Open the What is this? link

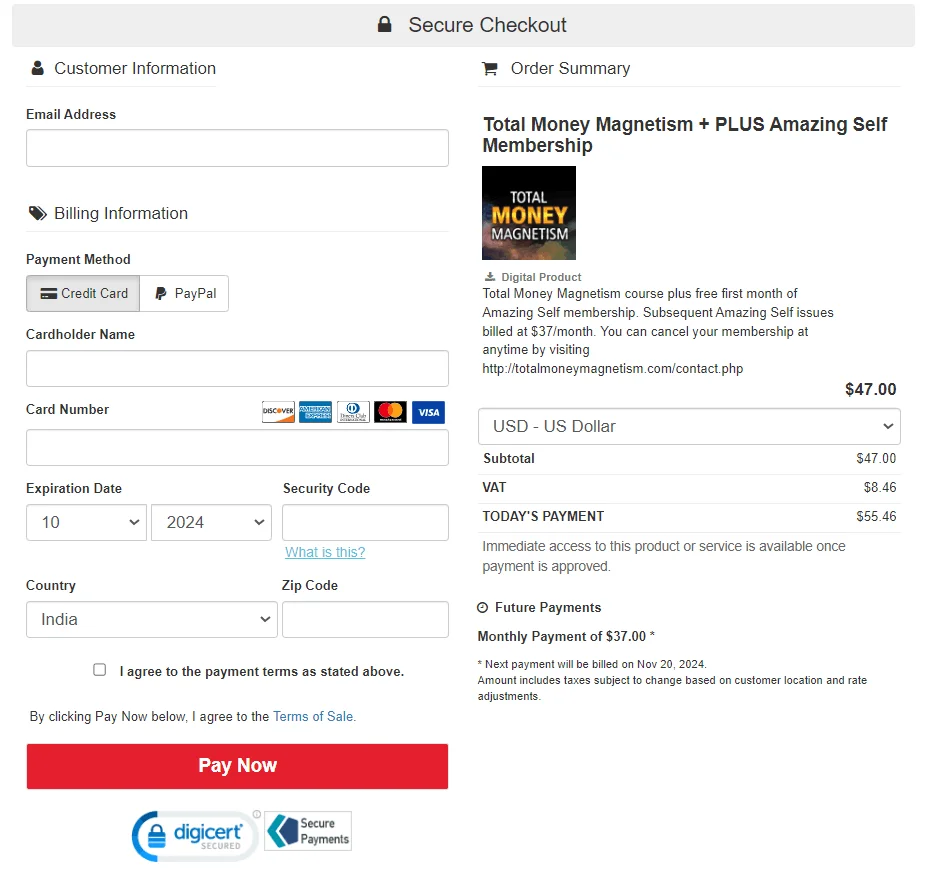[x=325, y=552]
